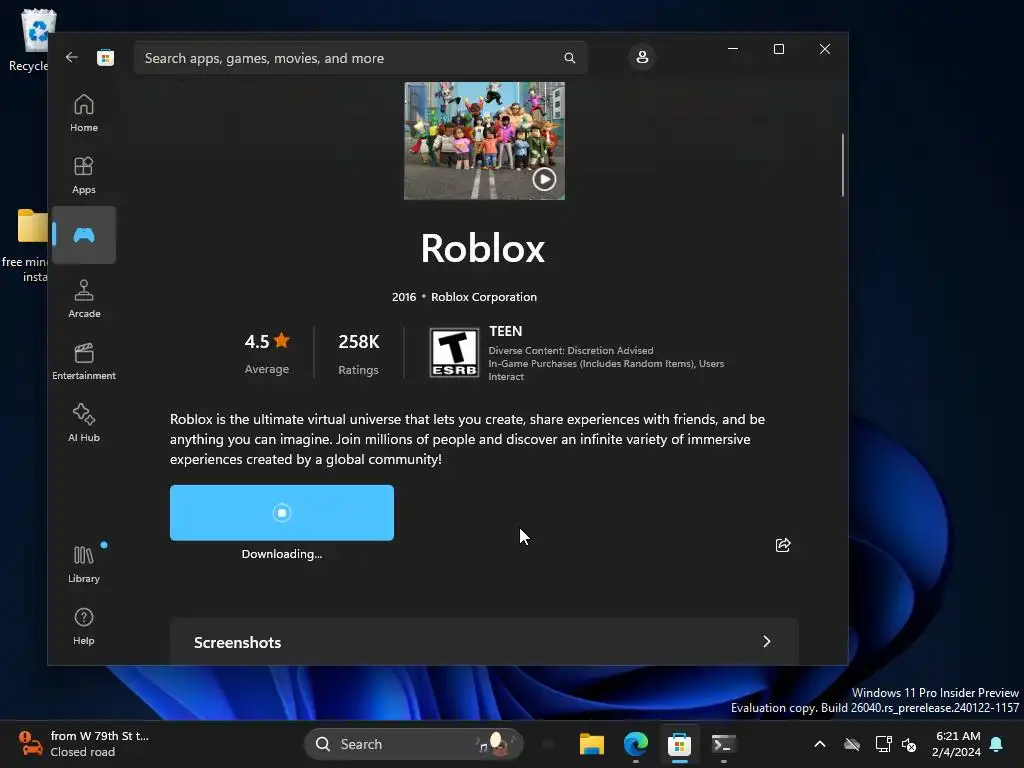Open the clock showing 6:21 AM
The height and width of the screenshot is (768, 1024).
tap(957, 744)
